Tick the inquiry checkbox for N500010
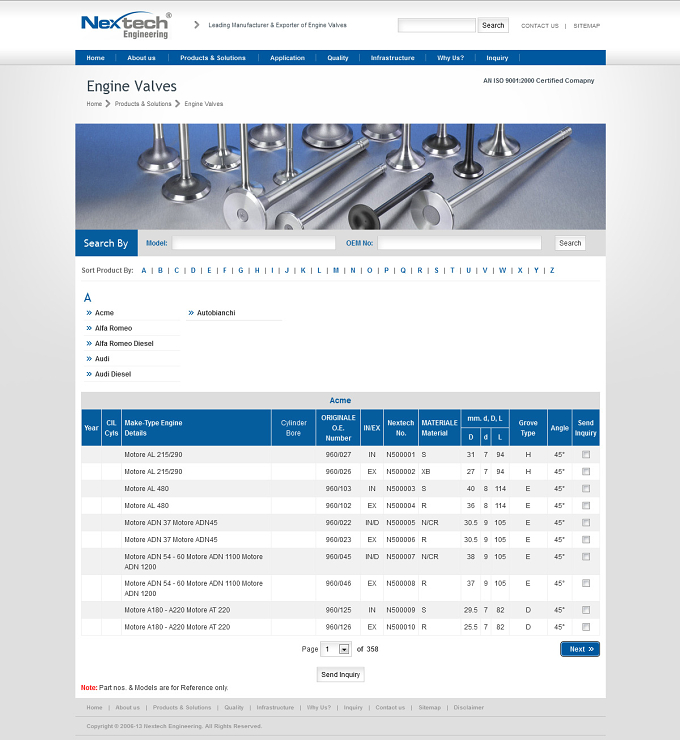The image size is (680, 740). [x=586, y=627]
